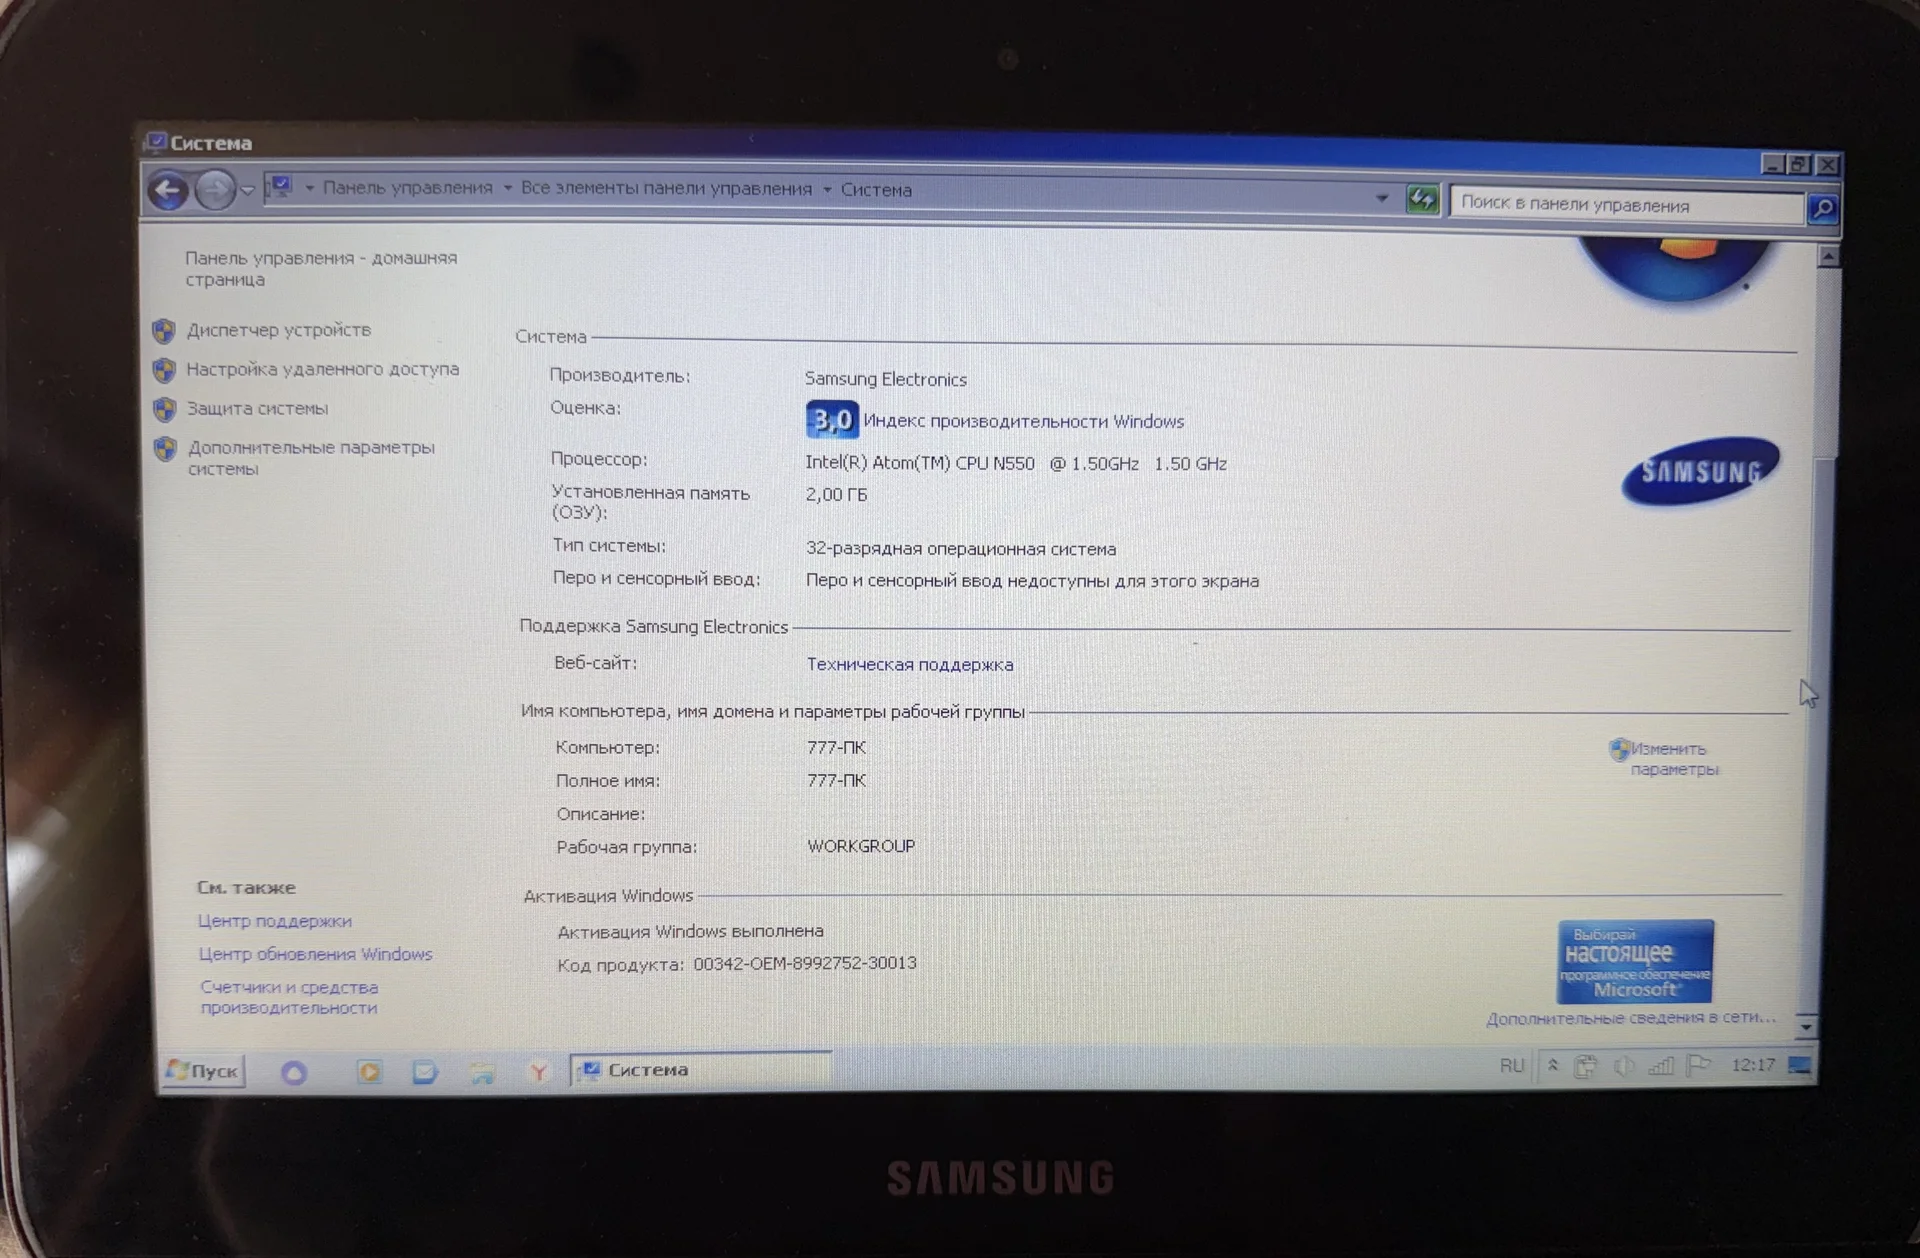Open 'Техническая поддержка' website link
The image size is (1920, 1258).
click(x=910, y=664)
